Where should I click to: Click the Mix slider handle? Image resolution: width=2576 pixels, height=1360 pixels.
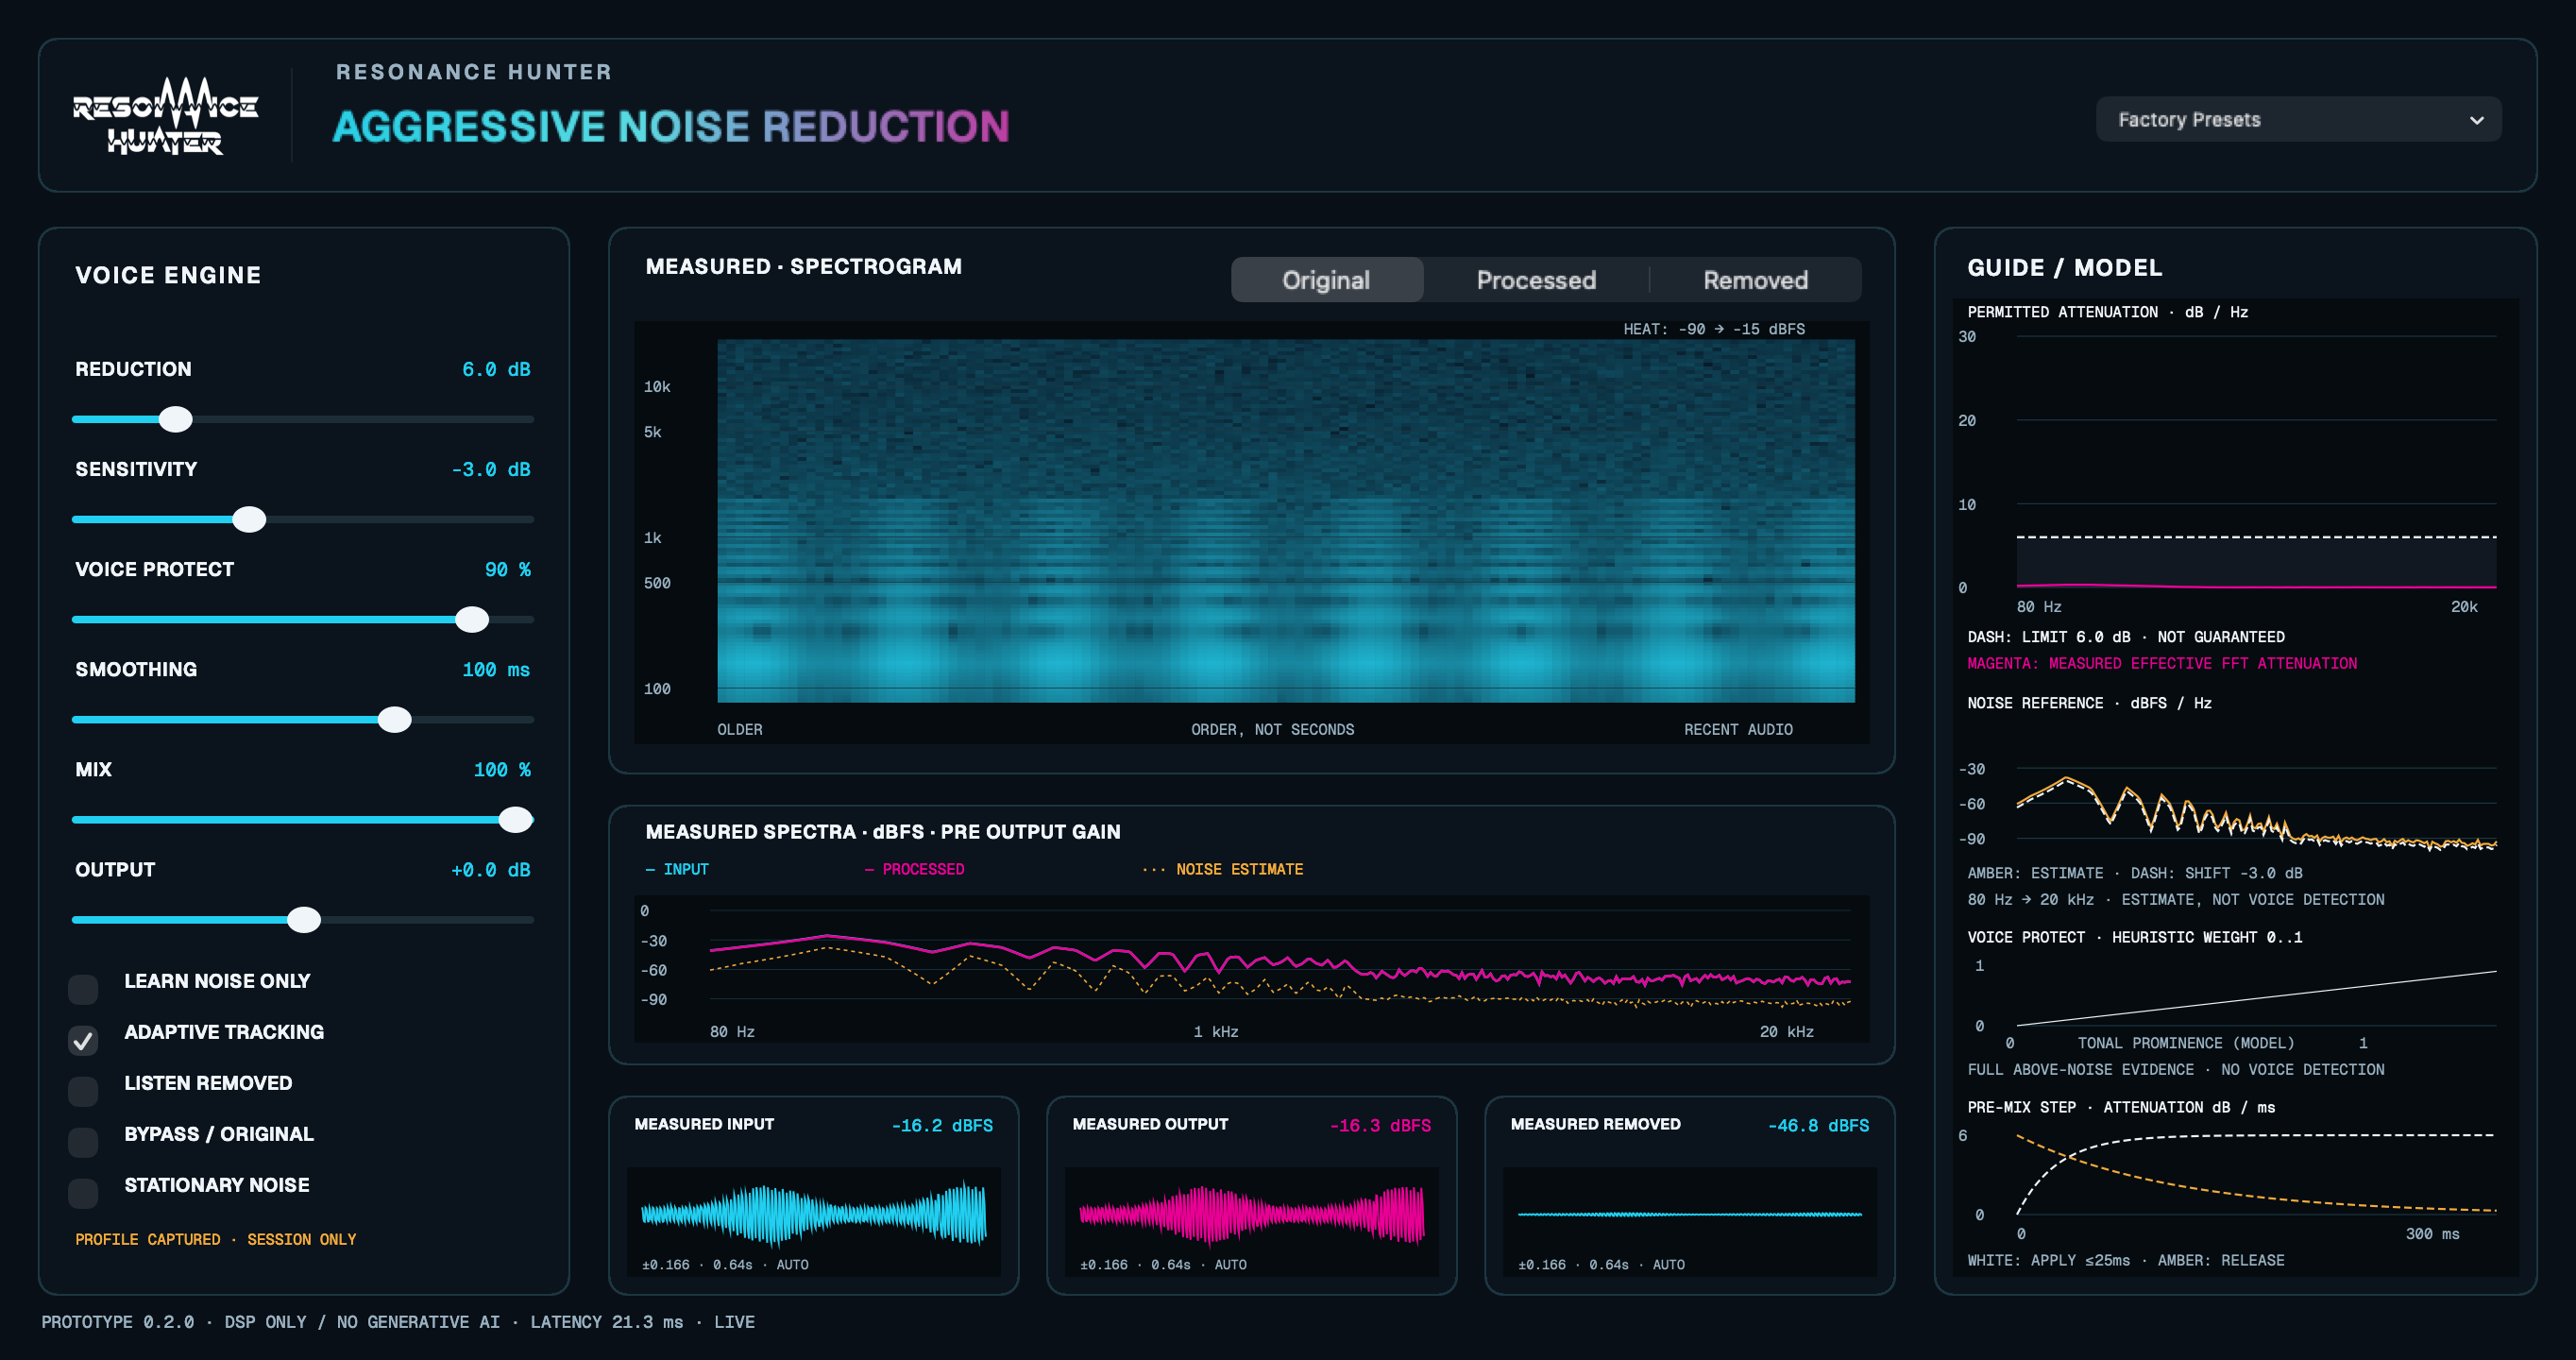(516, 819)
